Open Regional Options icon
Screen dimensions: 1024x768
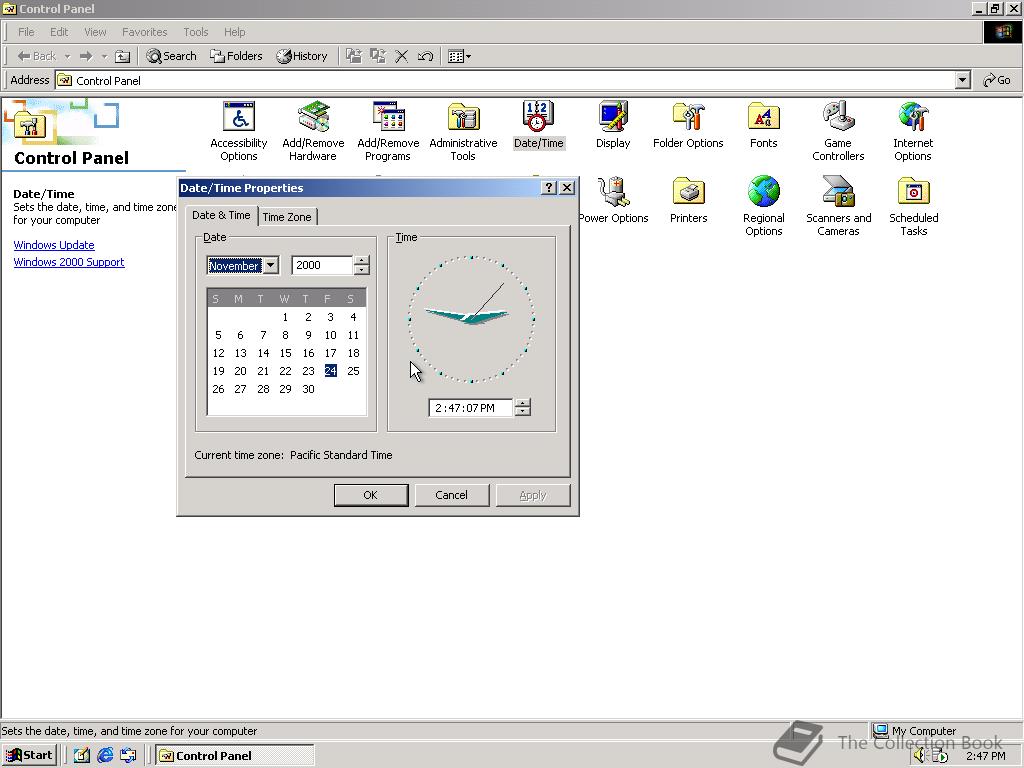pyautogui.click(x=763, y=206)
